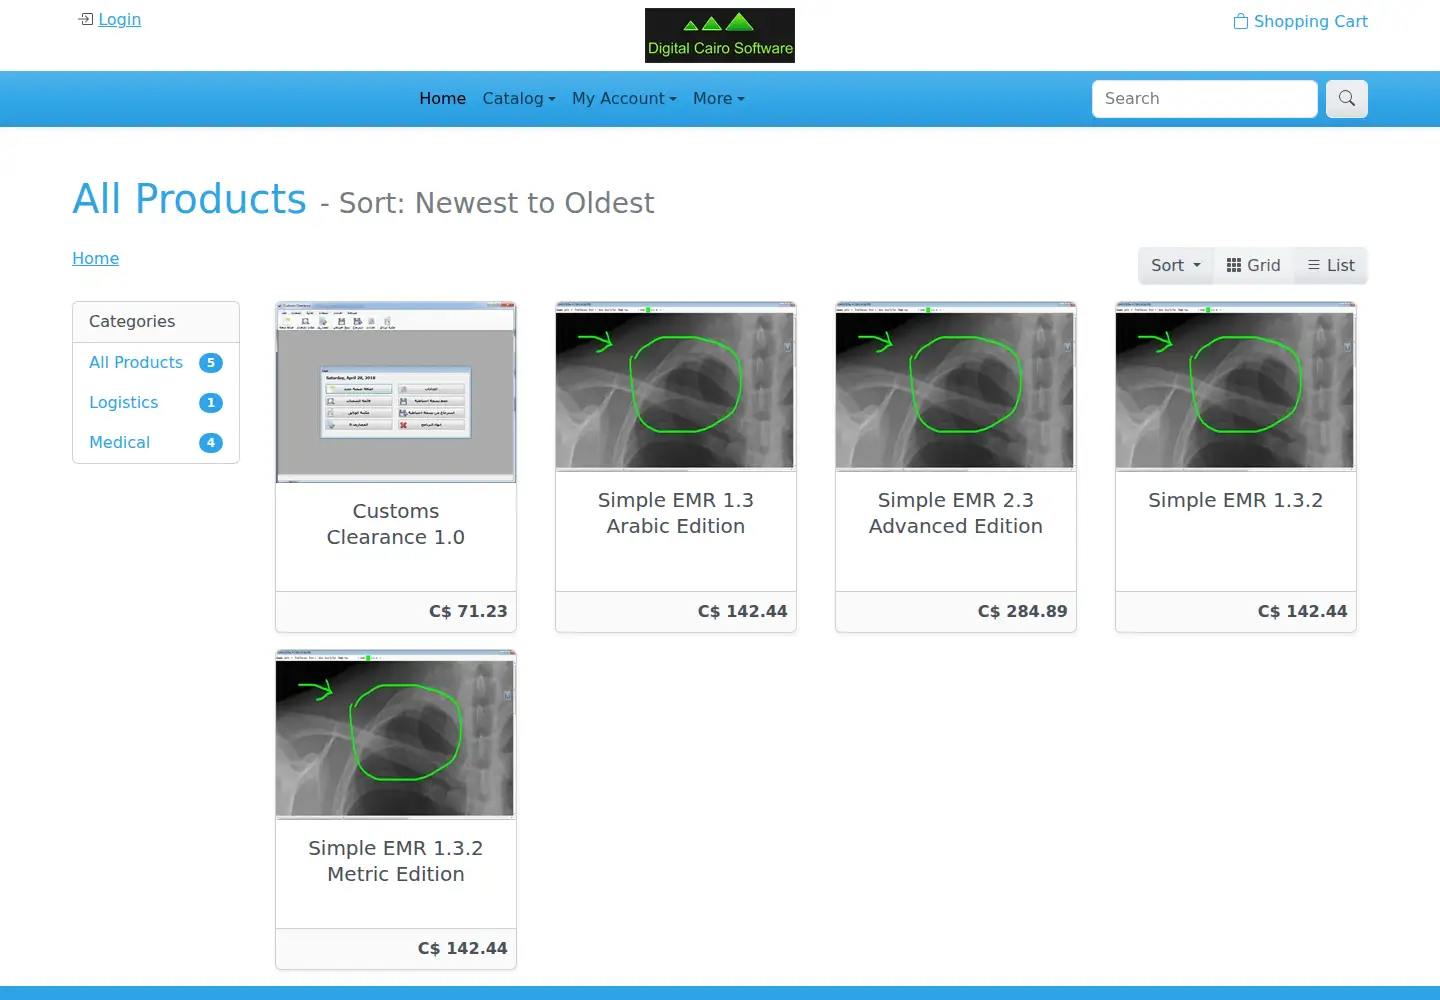
Task: Select the Logistics category
Action: coord(123,402)
